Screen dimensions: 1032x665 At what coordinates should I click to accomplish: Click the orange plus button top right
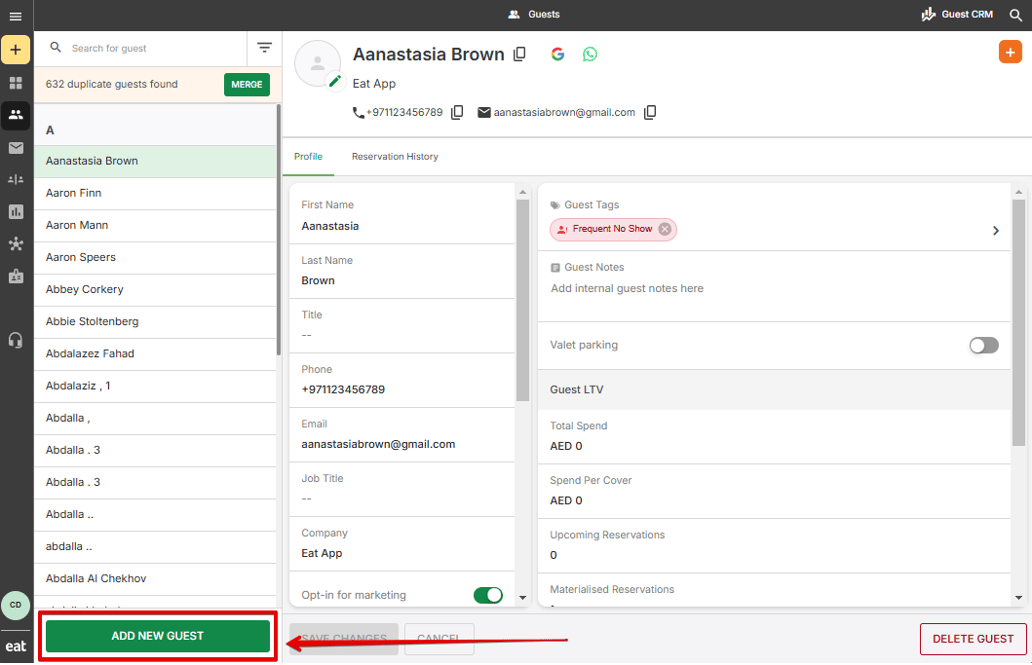[x=1010, y=52]
